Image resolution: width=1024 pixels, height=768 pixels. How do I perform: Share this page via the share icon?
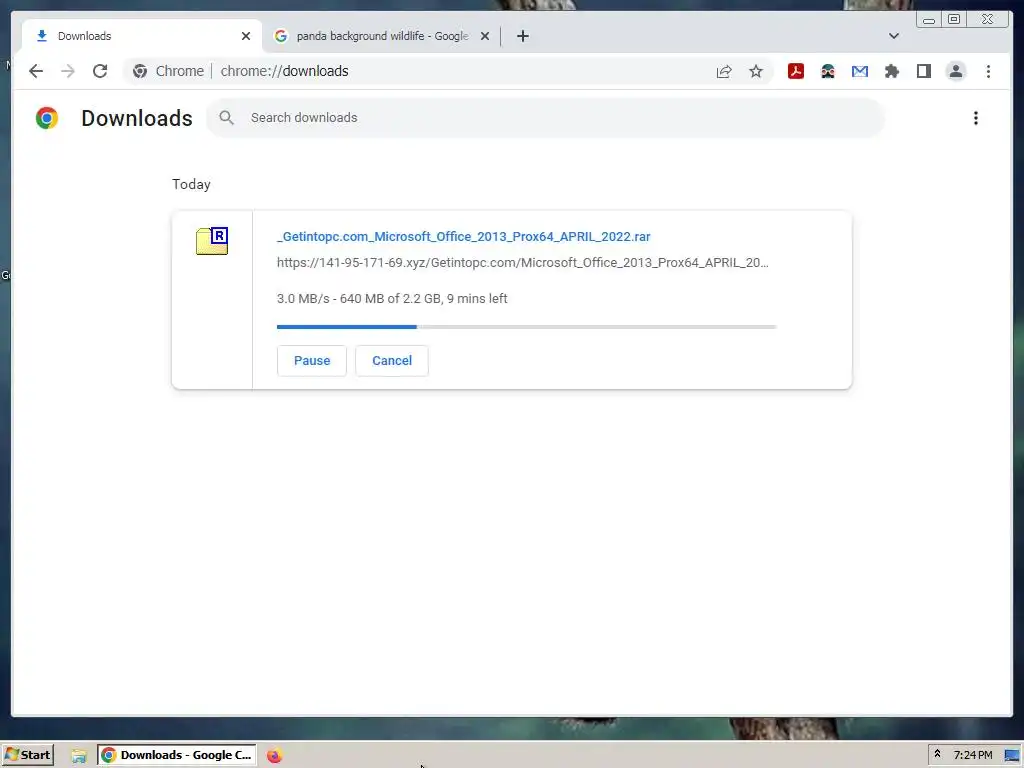(724, 71)
